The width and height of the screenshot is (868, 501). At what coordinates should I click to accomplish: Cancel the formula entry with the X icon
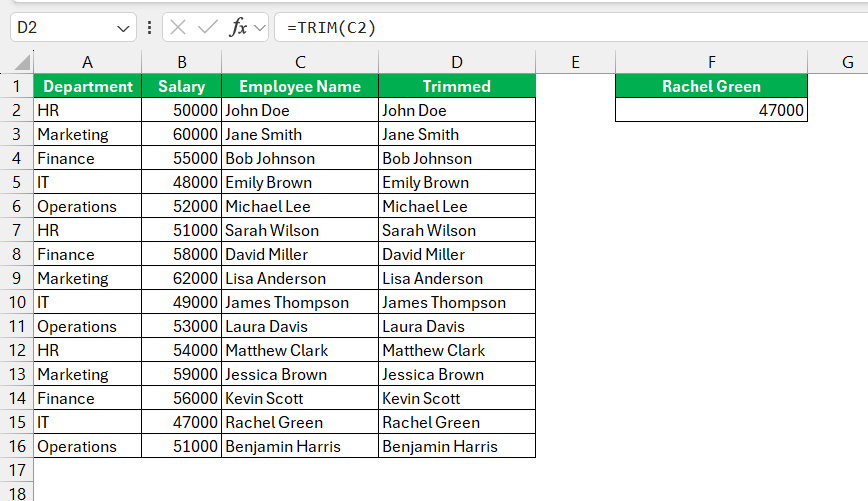[x=178, y=27]
